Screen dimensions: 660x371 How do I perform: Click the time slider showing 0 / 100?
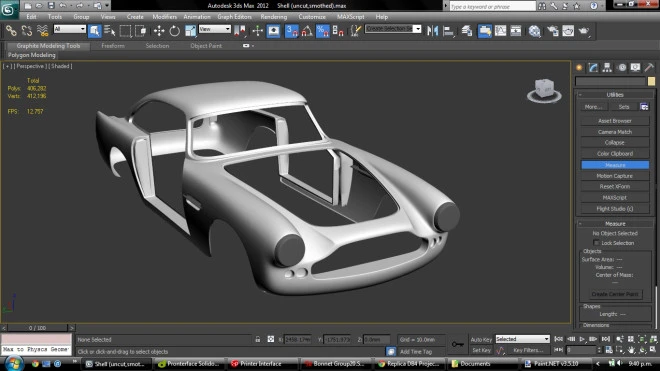37,328
